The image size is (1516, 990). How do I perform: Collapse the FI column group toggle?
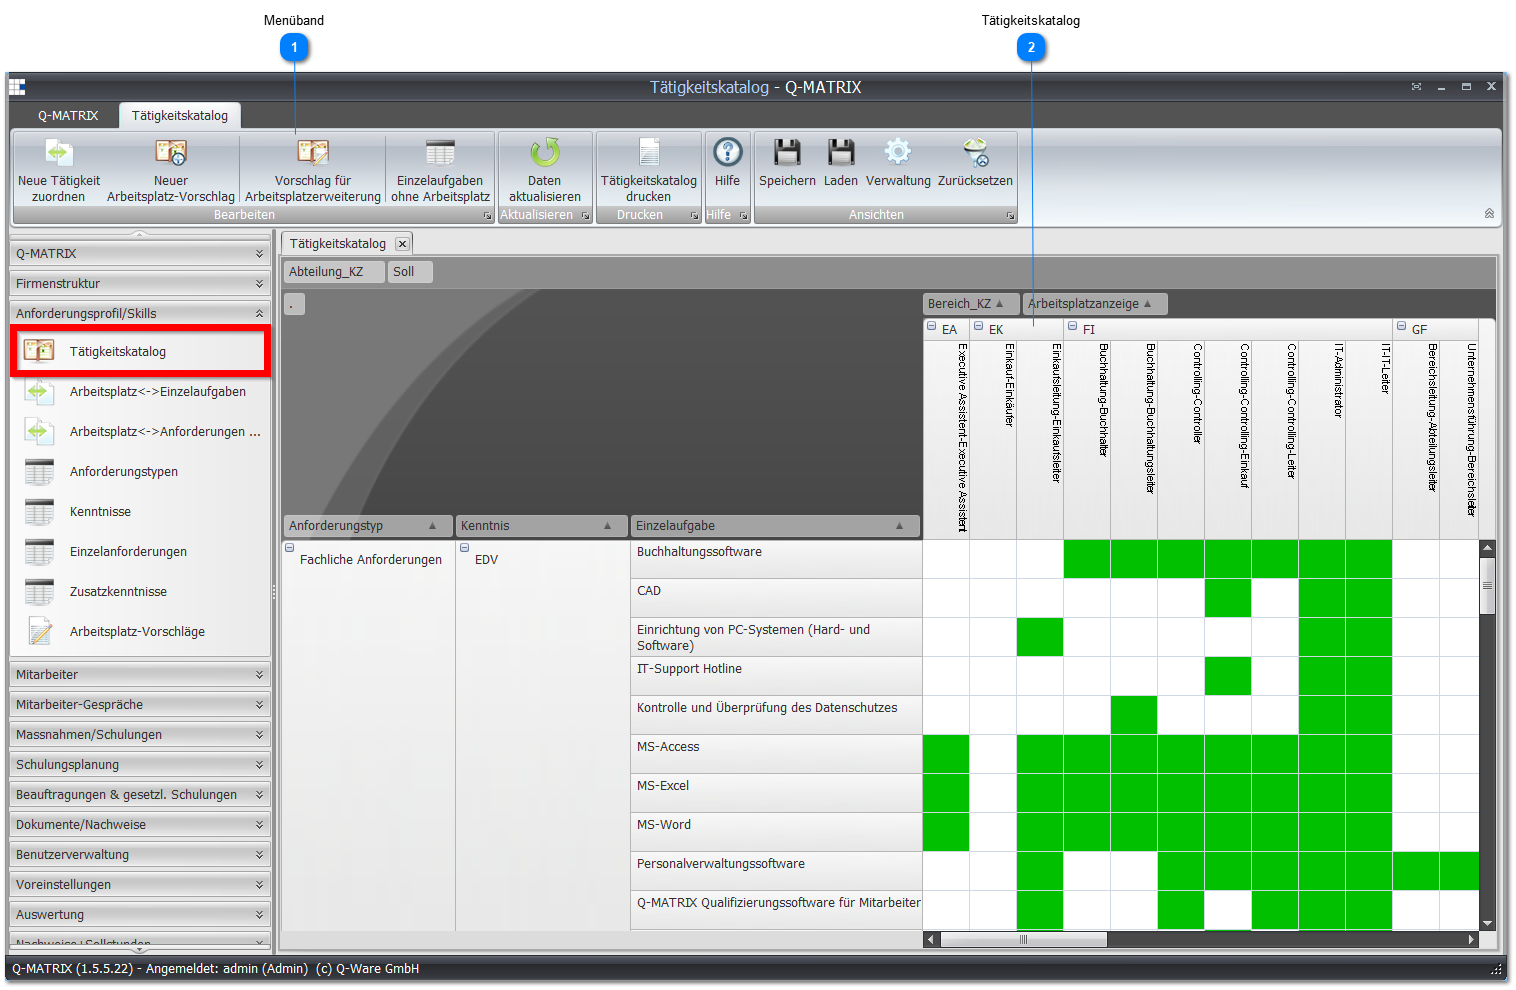1073,326
